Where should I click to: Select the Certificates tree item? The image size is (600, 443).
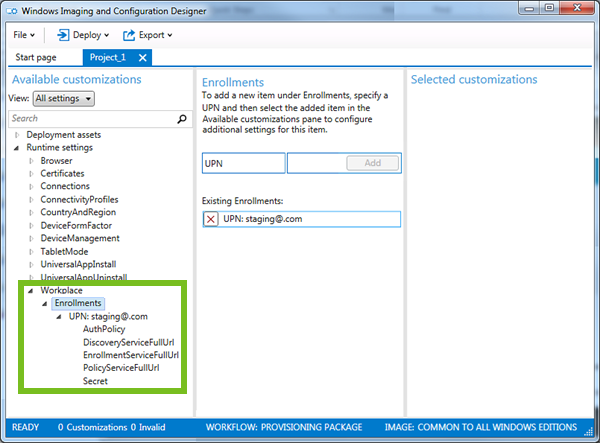62,174
